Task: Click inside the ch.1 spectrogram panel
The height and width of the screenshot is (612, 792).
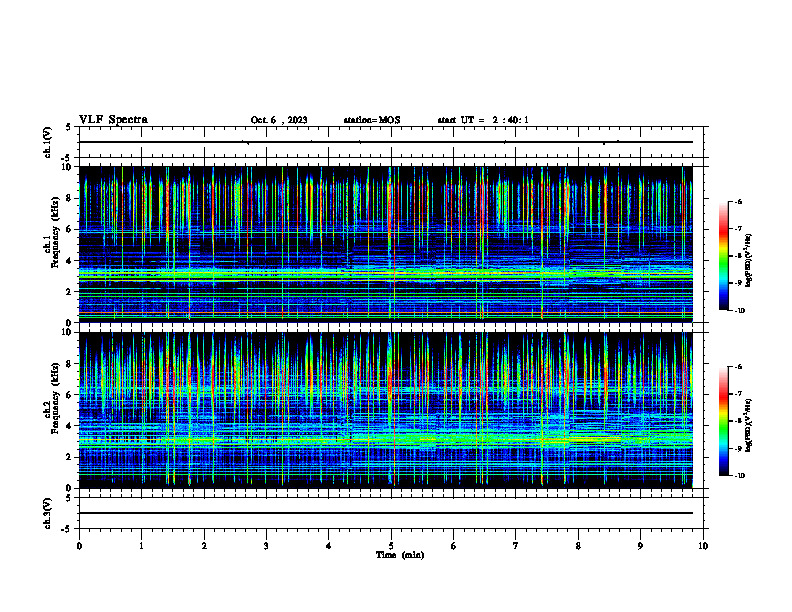Action: click(x=386, y=244)
